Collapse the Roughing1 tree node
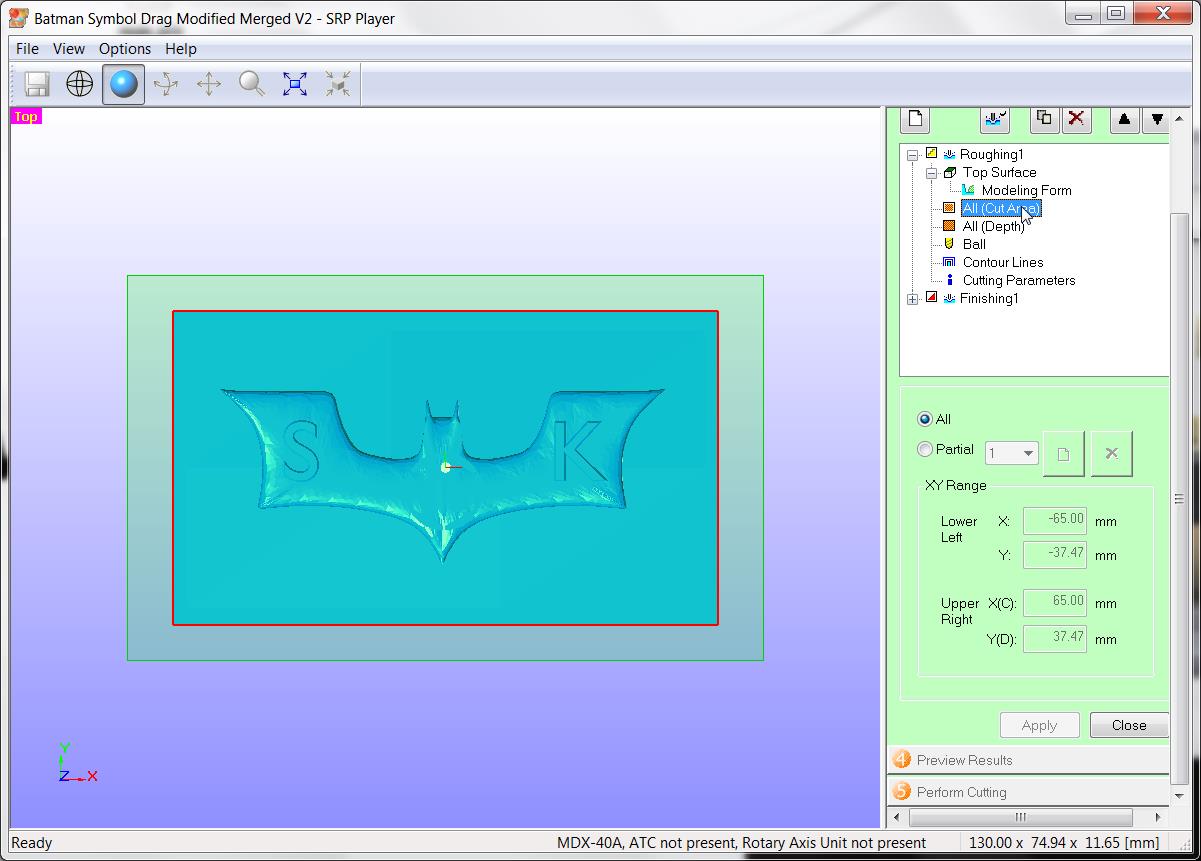The image size is (1201, 861). tap(912, 155)
